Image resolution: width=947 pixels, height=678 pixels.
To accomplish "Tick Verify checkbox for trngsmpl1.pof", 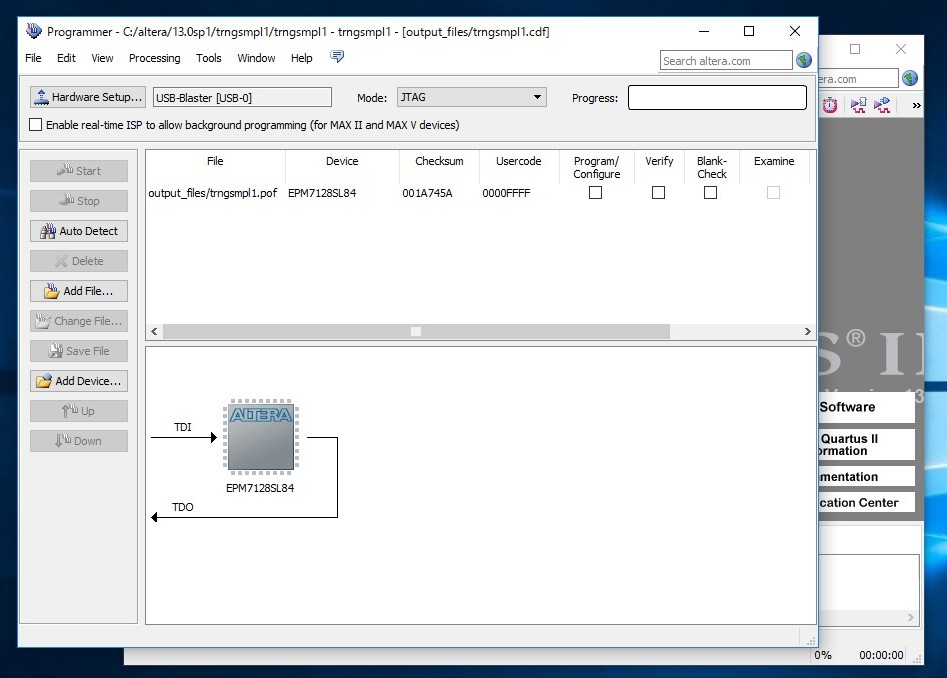I will (658, 193).
